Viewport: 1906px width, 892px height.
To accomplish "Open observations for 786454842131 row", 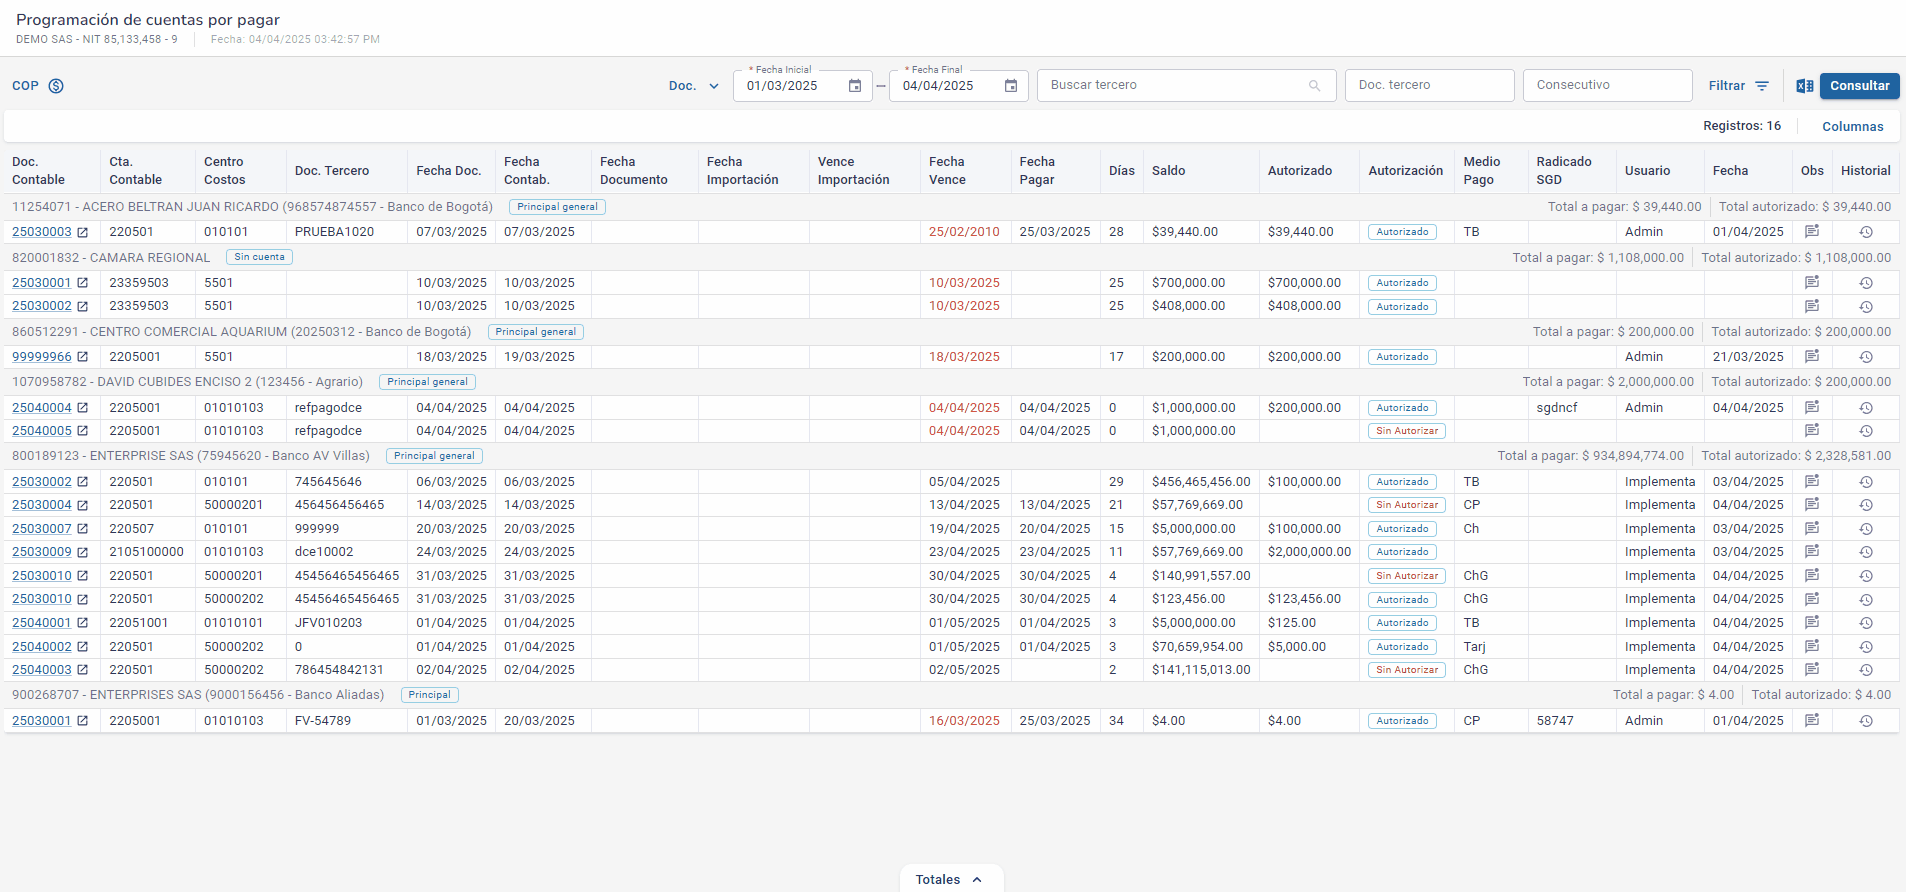I will pos(1812,669).
